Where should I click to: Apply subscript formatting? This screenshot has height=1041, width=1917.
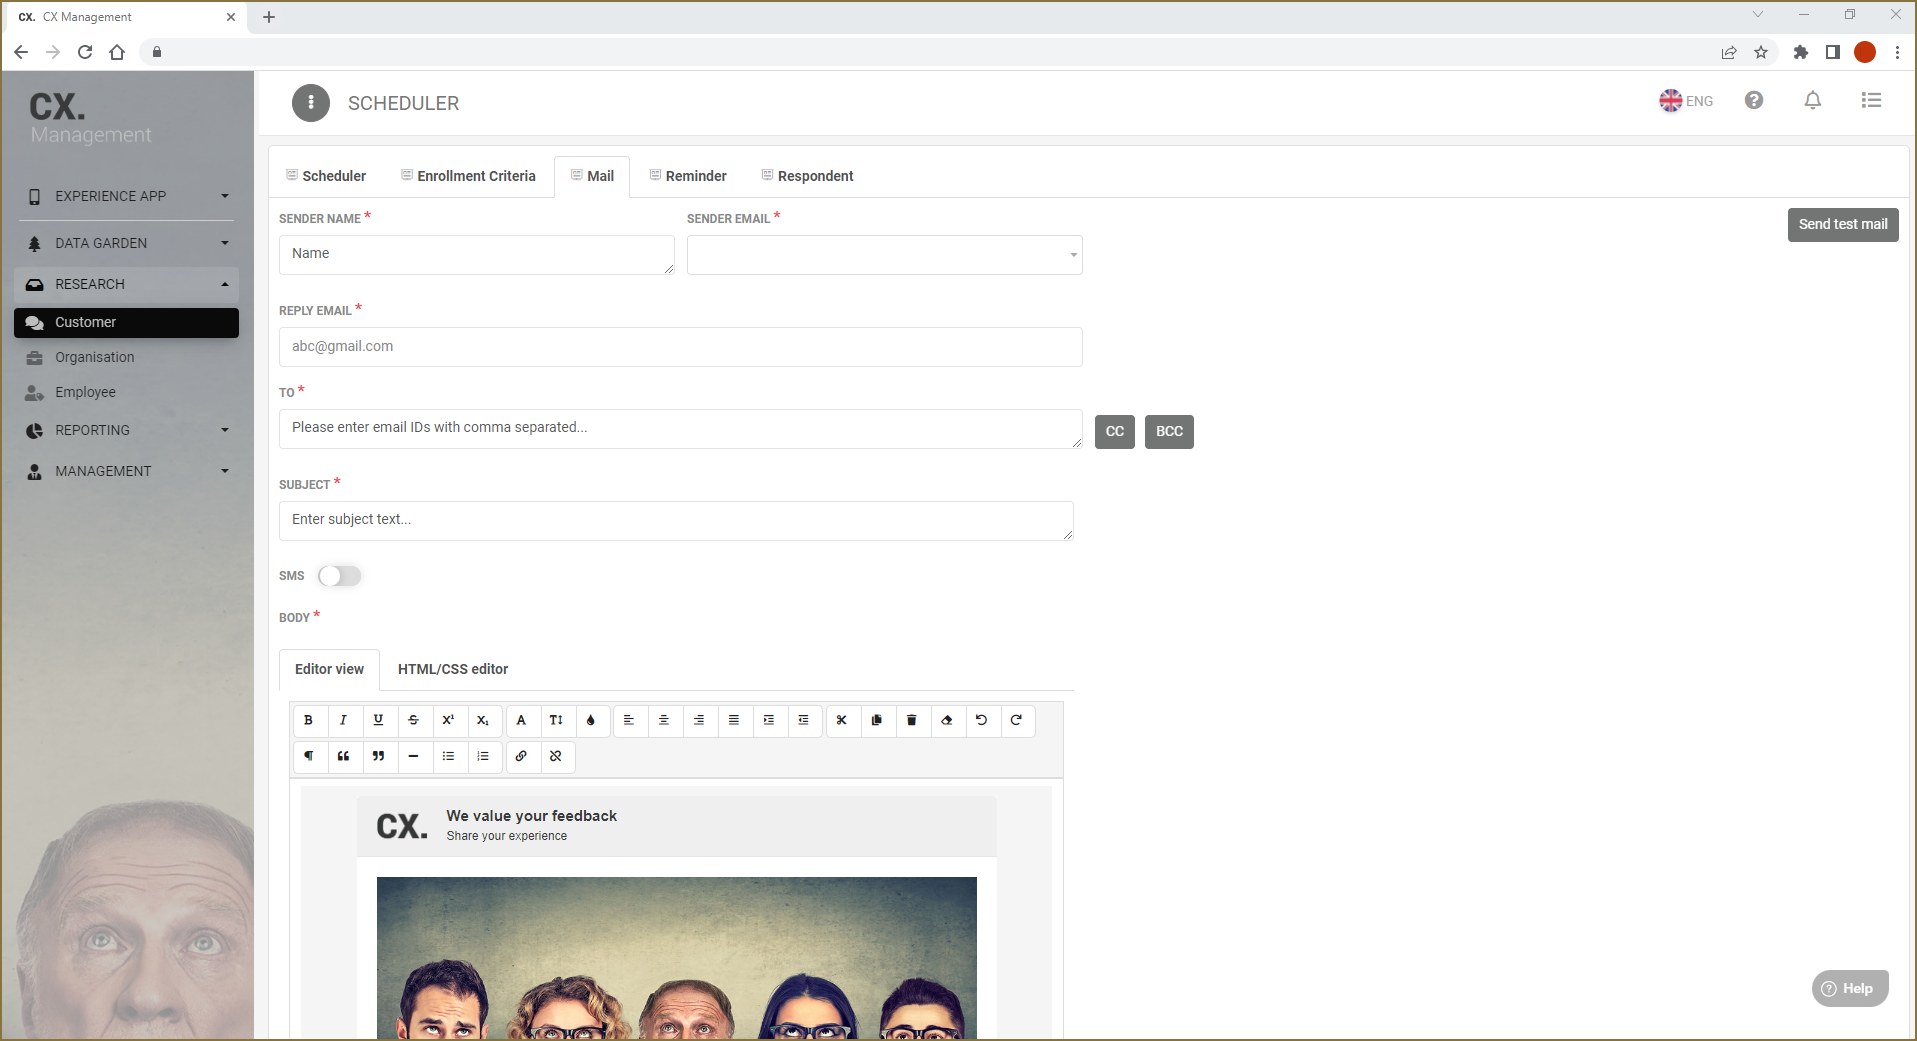(483, 720)
